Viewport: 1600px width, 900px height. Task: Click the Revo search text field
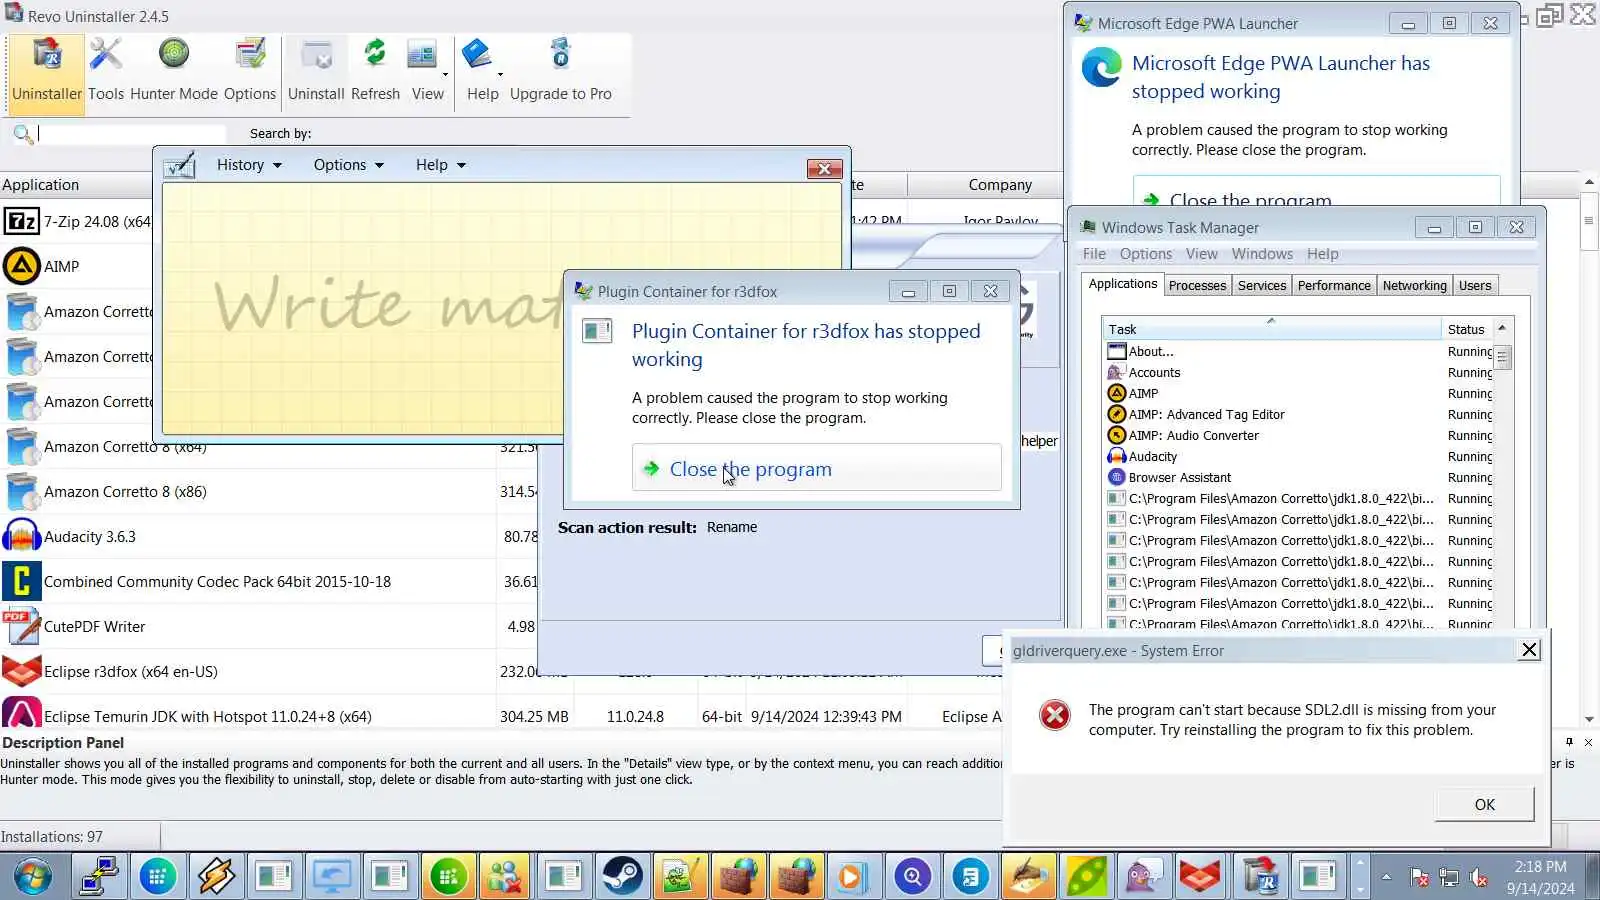pos(131,133)
